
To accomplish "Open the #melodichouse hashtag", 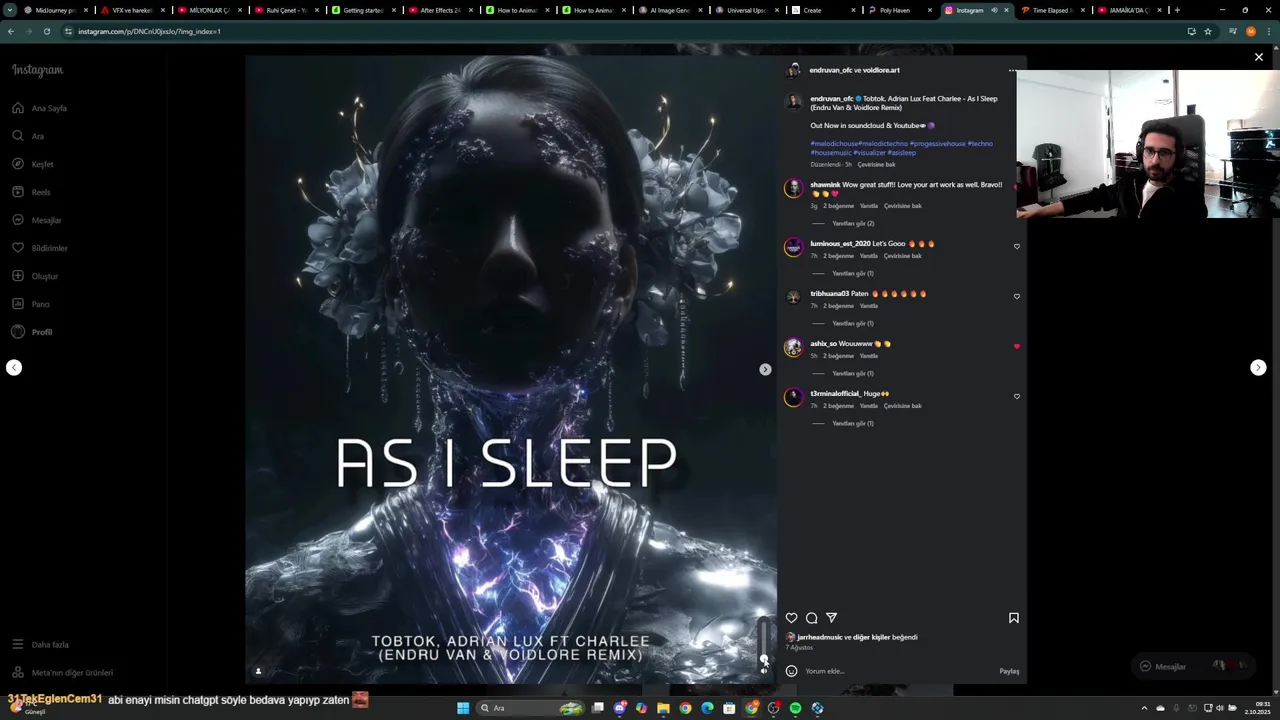I will coord(834,143).
